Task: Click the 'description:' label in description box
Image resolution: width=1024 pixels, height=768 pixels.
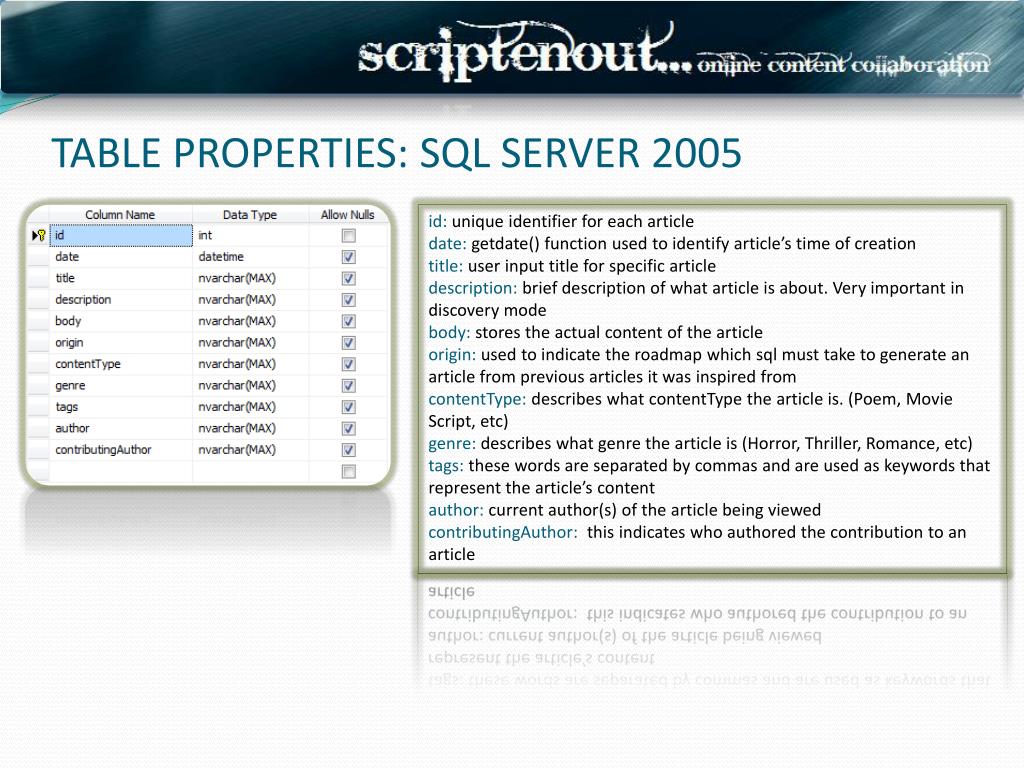Action: (473, 288)
